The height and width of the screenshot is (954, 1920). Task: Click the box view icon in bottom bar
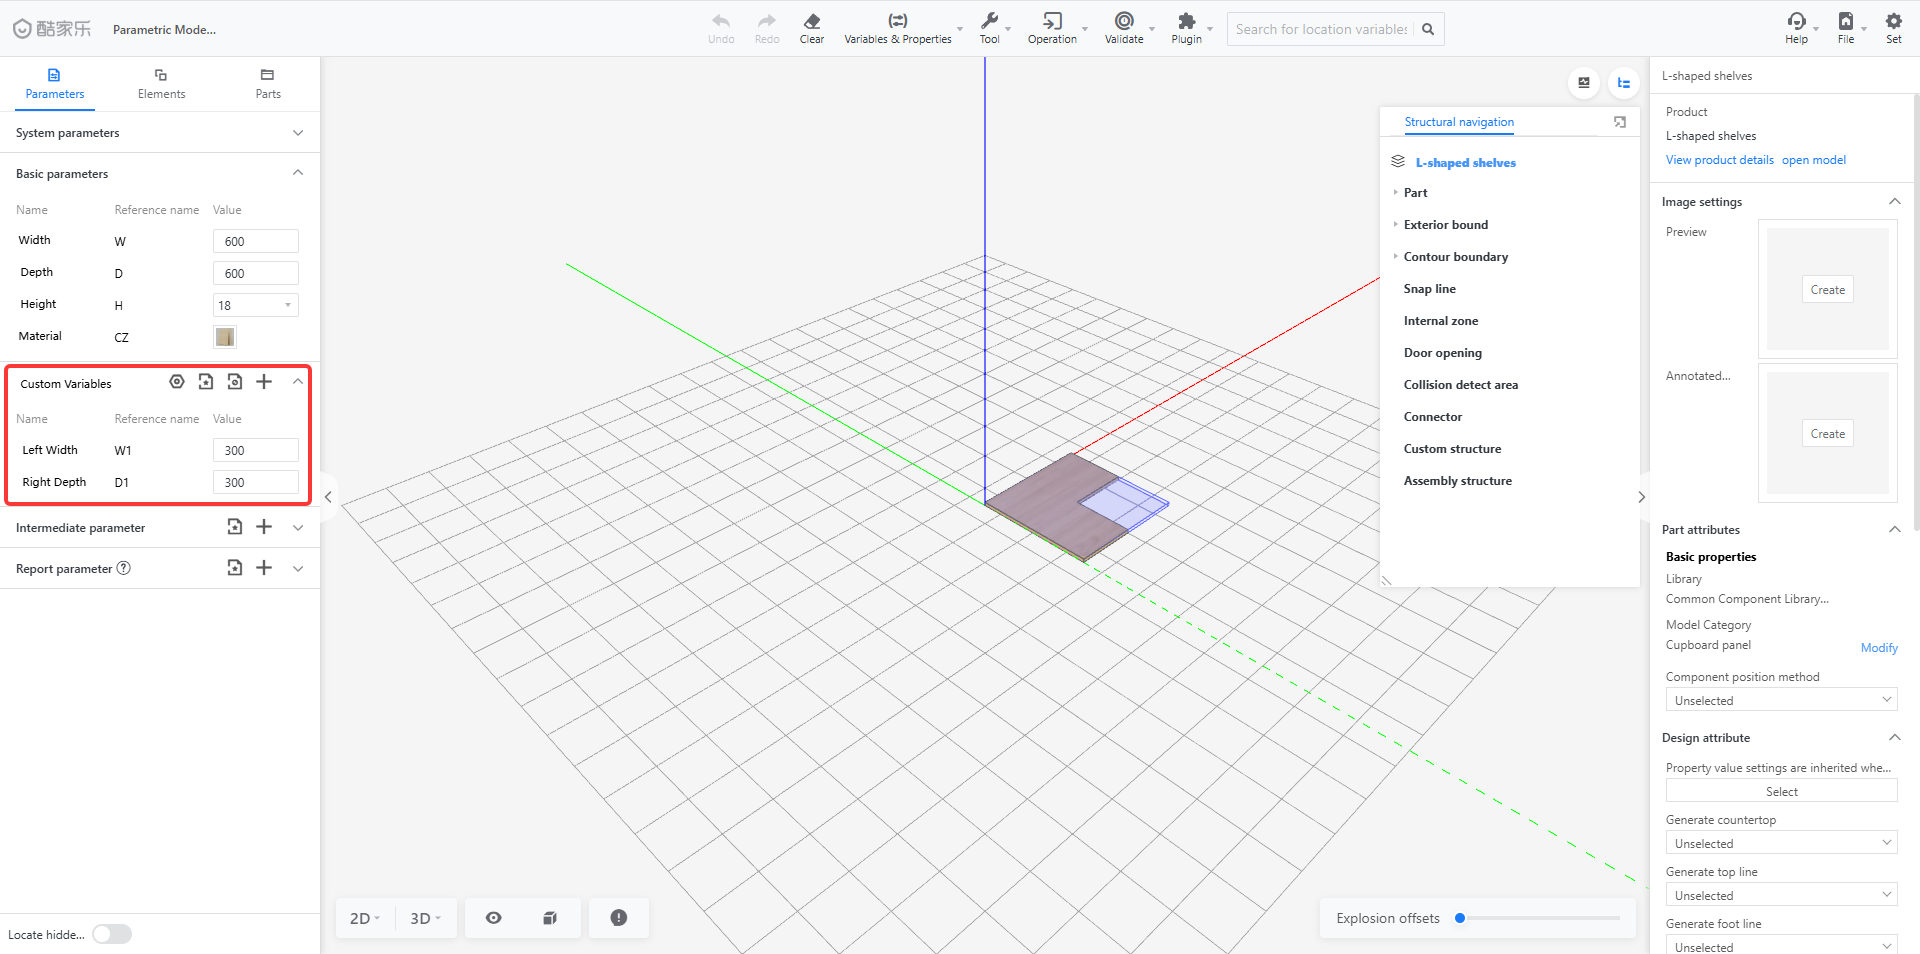click(550, 918)
